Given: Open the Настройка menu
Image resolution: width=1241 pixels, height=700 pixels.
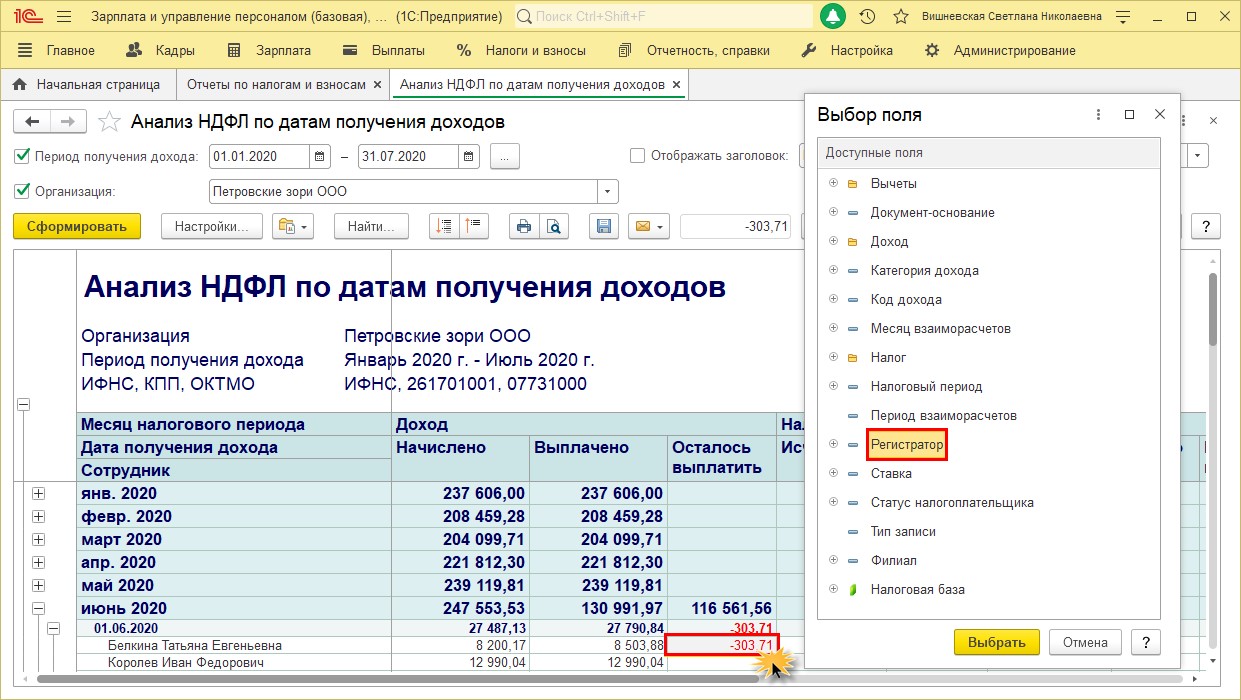Looking at the screenshot, I should click(848, 50).
